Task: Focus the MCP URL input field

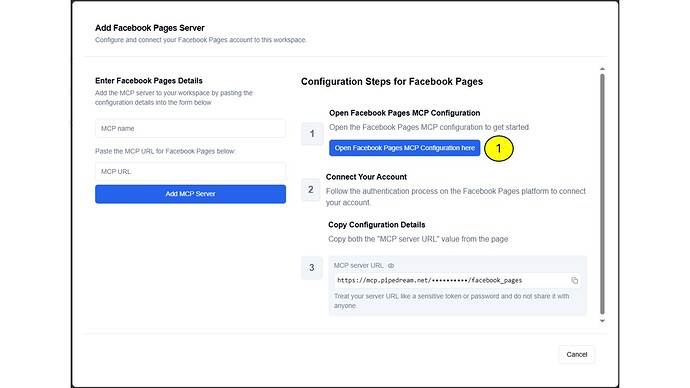Action: 191,172
